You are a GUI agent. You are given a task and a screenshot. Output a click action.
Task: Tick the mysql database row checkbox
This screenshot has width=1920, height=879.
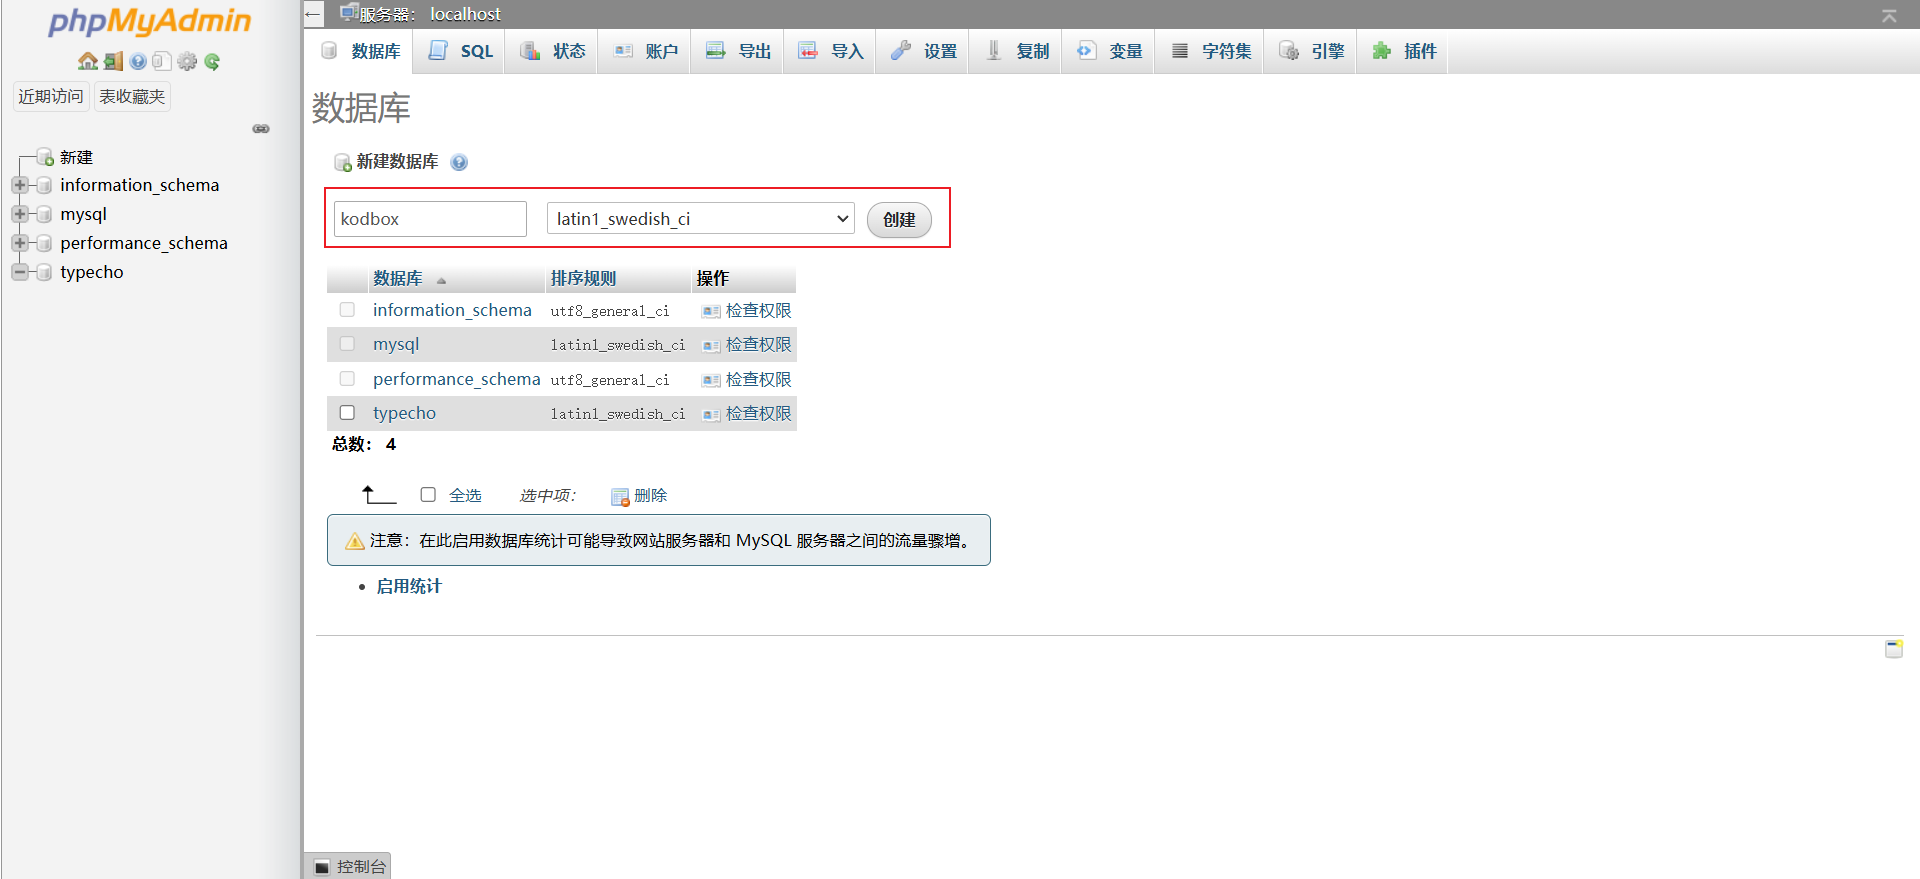(347, 344)
